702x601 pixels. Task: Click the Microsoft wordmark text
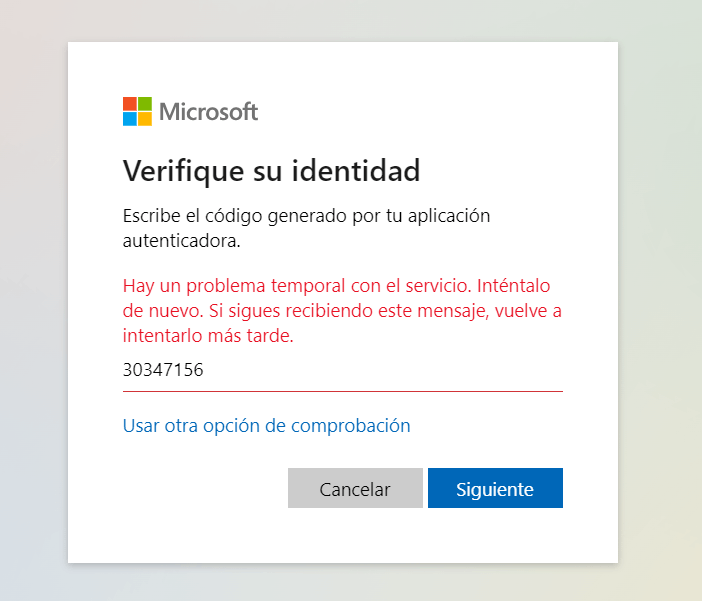[209, 112]
